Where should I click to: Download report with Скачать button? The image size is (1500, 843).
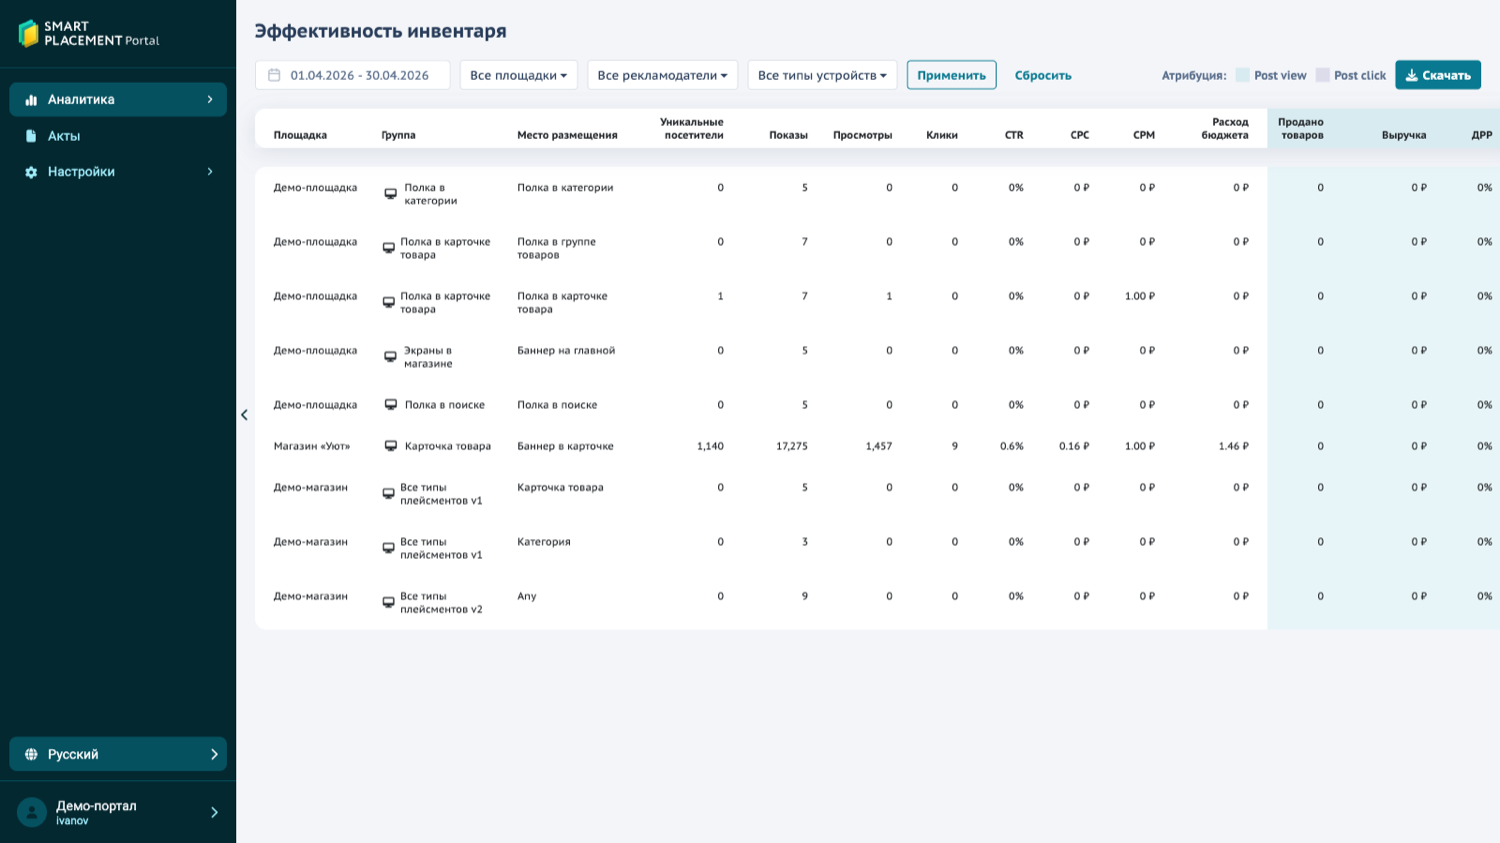pos(1438,75)
